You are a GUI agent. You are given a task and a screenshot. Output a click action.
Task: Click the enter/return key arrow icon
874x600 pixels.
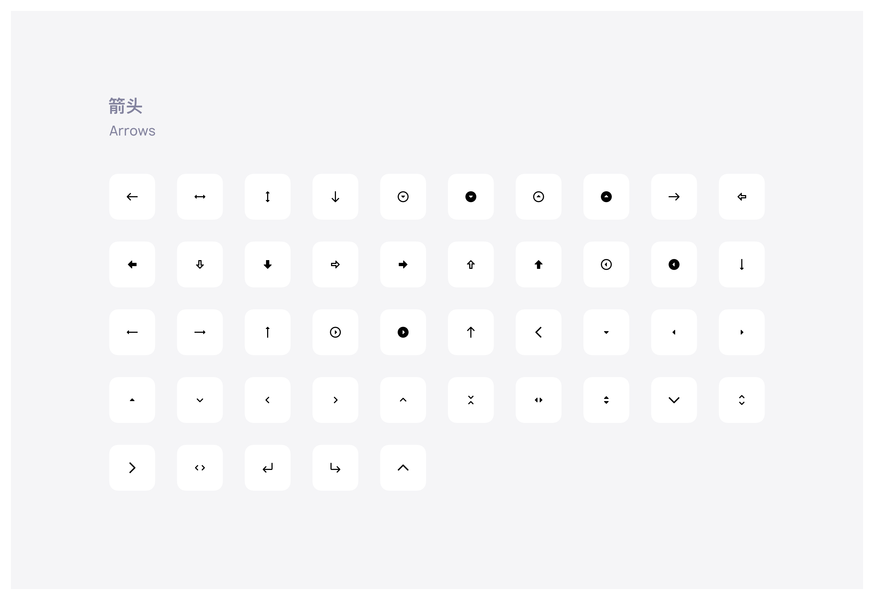coord(267,468)
